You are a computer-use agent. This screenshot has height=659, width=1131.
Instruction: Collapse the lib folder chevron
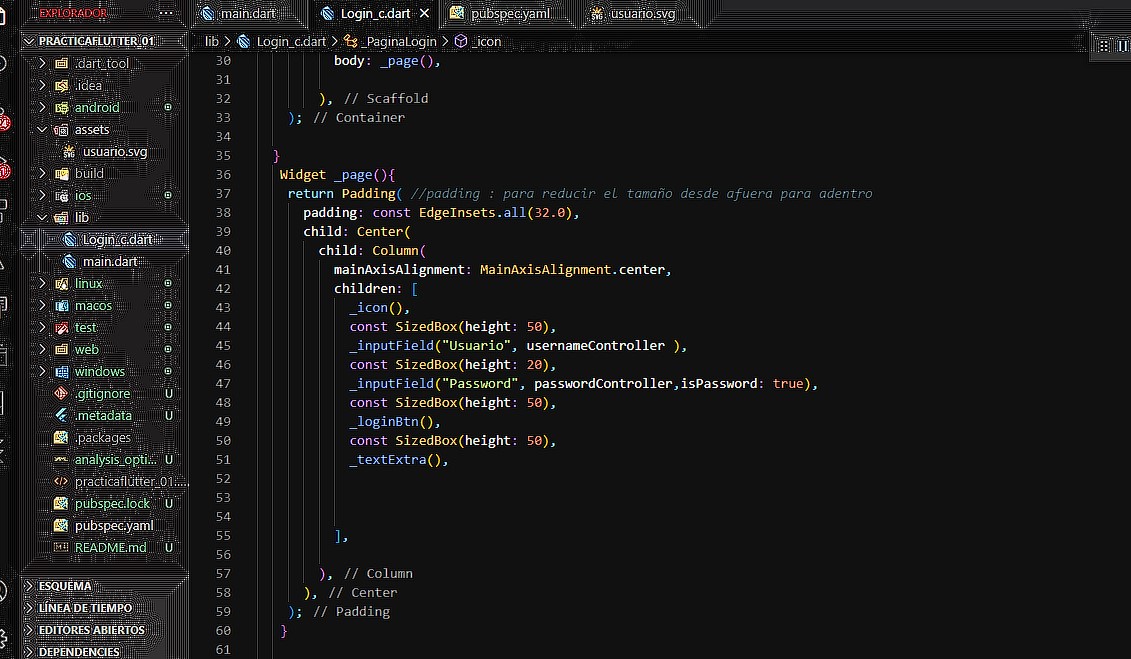click(x=42, y=218)
